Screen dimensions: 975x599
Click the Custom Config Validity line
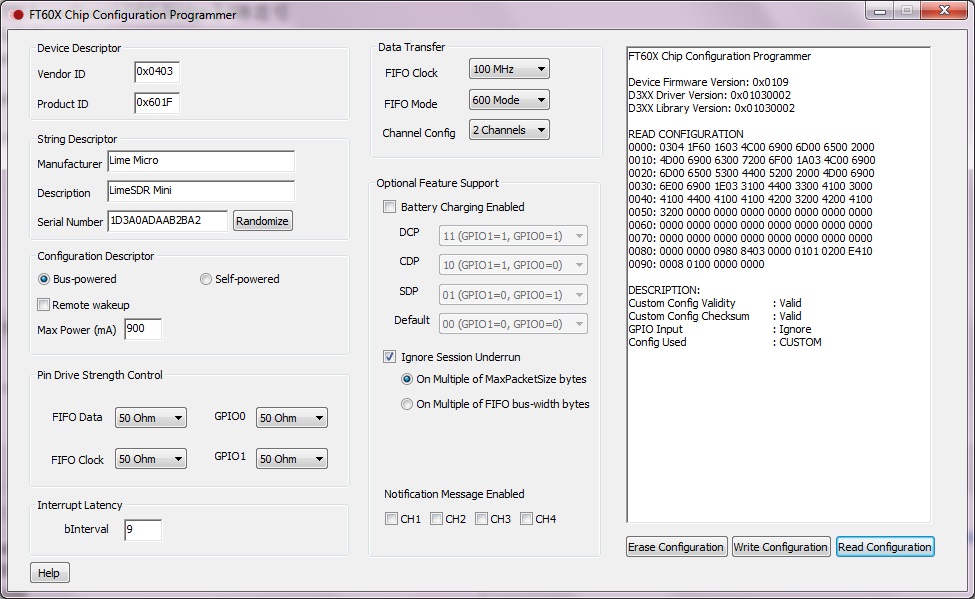(715, 304)
